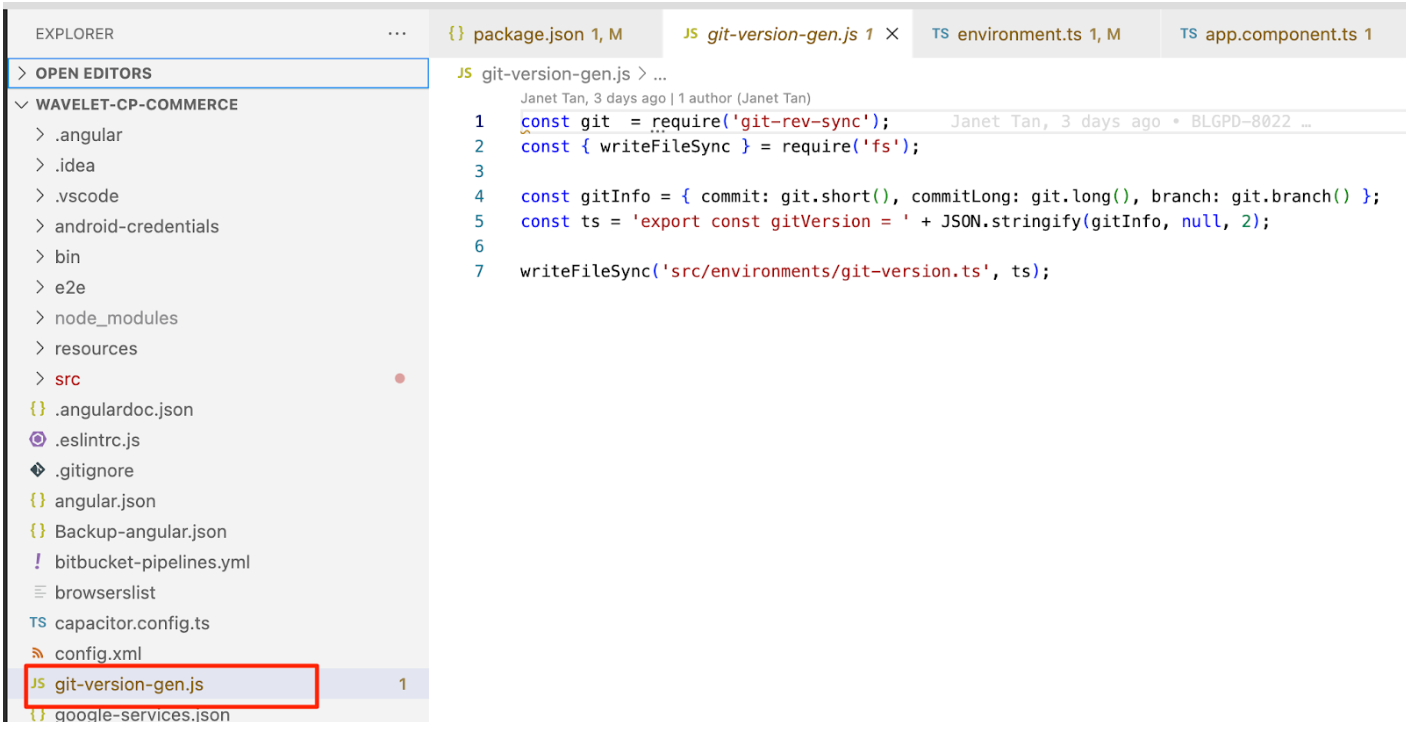
Task: Click the .eslintrc.js file icon
Action: tap(38, 440)
